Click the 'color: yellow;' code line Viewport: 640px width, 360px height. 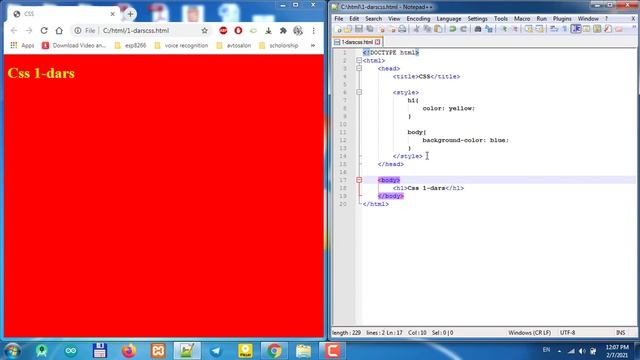[x=449, y=109]
